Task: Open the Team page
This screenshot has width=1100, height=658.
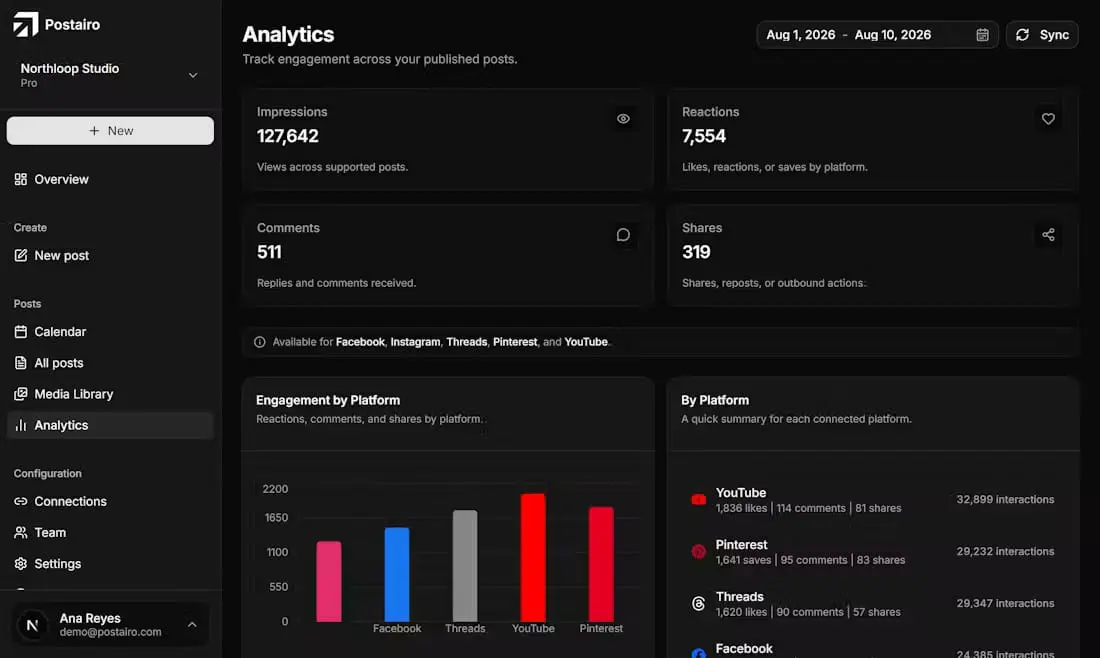Action: [110, 532]
